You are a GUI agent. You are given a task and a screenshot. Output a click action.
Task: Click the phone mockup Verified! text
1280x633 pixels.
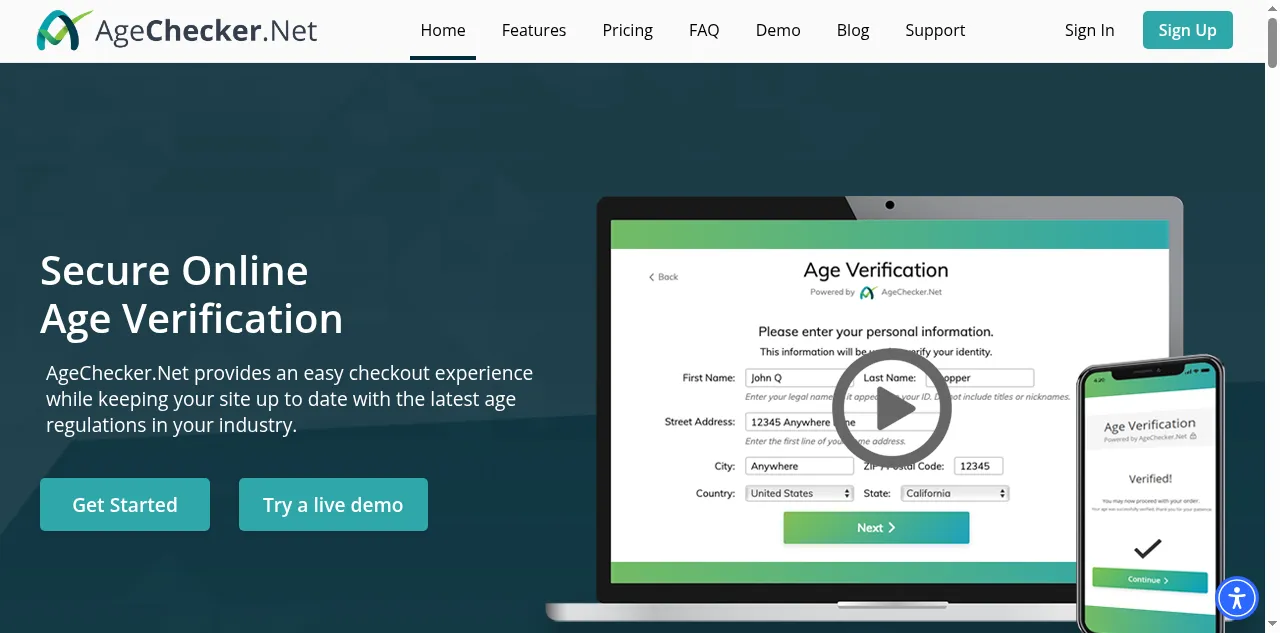click(x=1150, y=479)
